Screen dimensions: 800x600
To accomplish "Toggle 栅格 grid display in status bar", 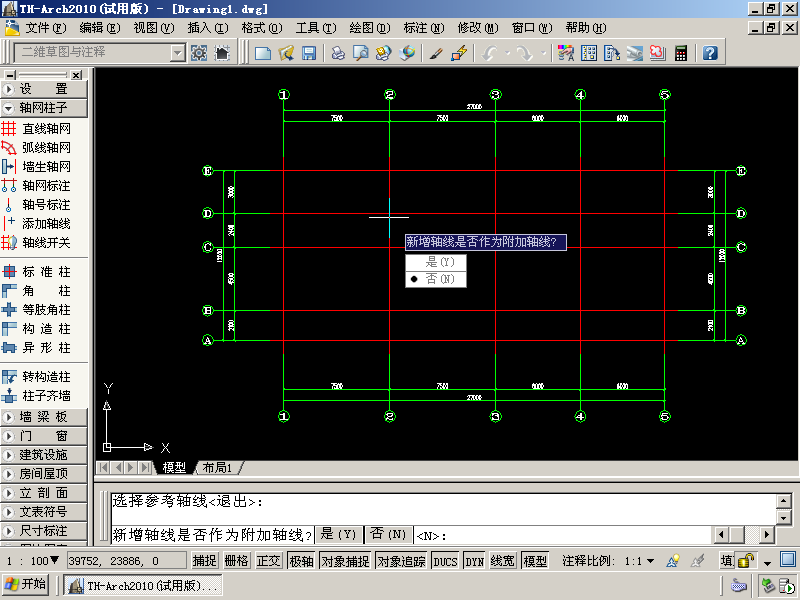I will tap(236, 561).
